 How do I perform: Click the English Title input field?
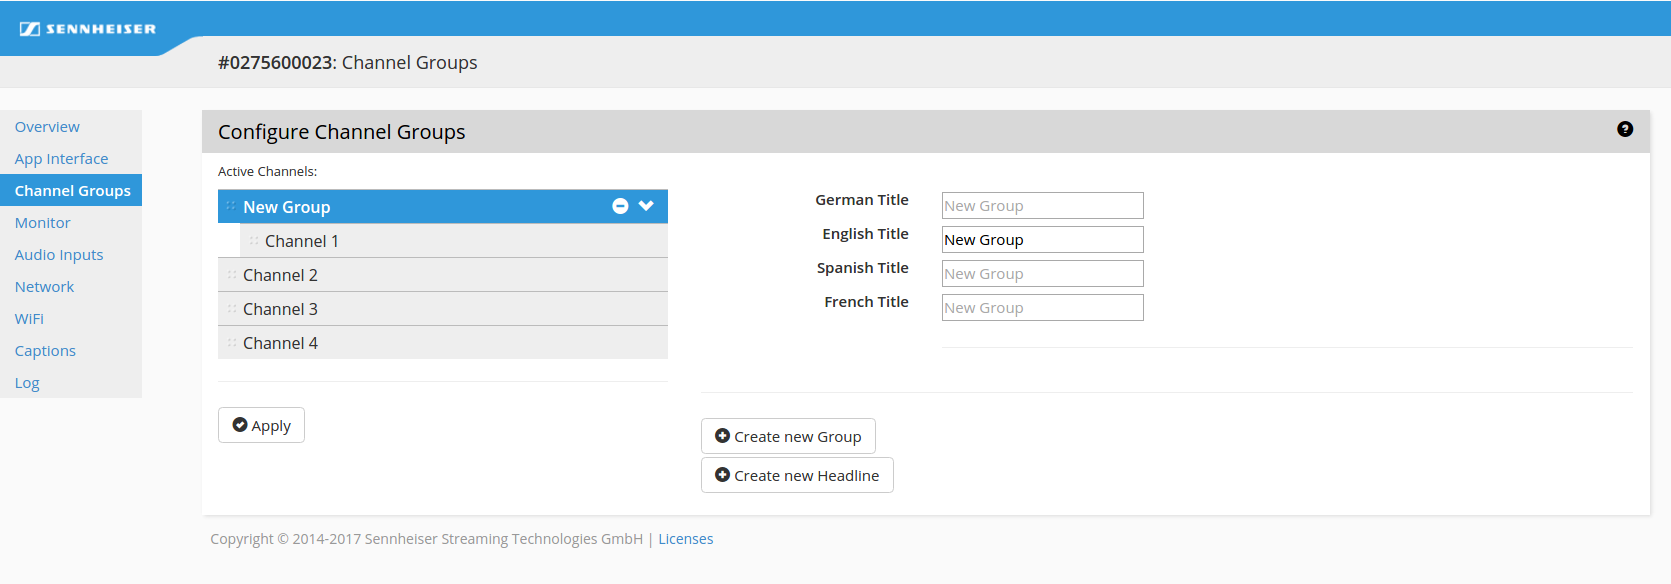(x=1042, y=240)
